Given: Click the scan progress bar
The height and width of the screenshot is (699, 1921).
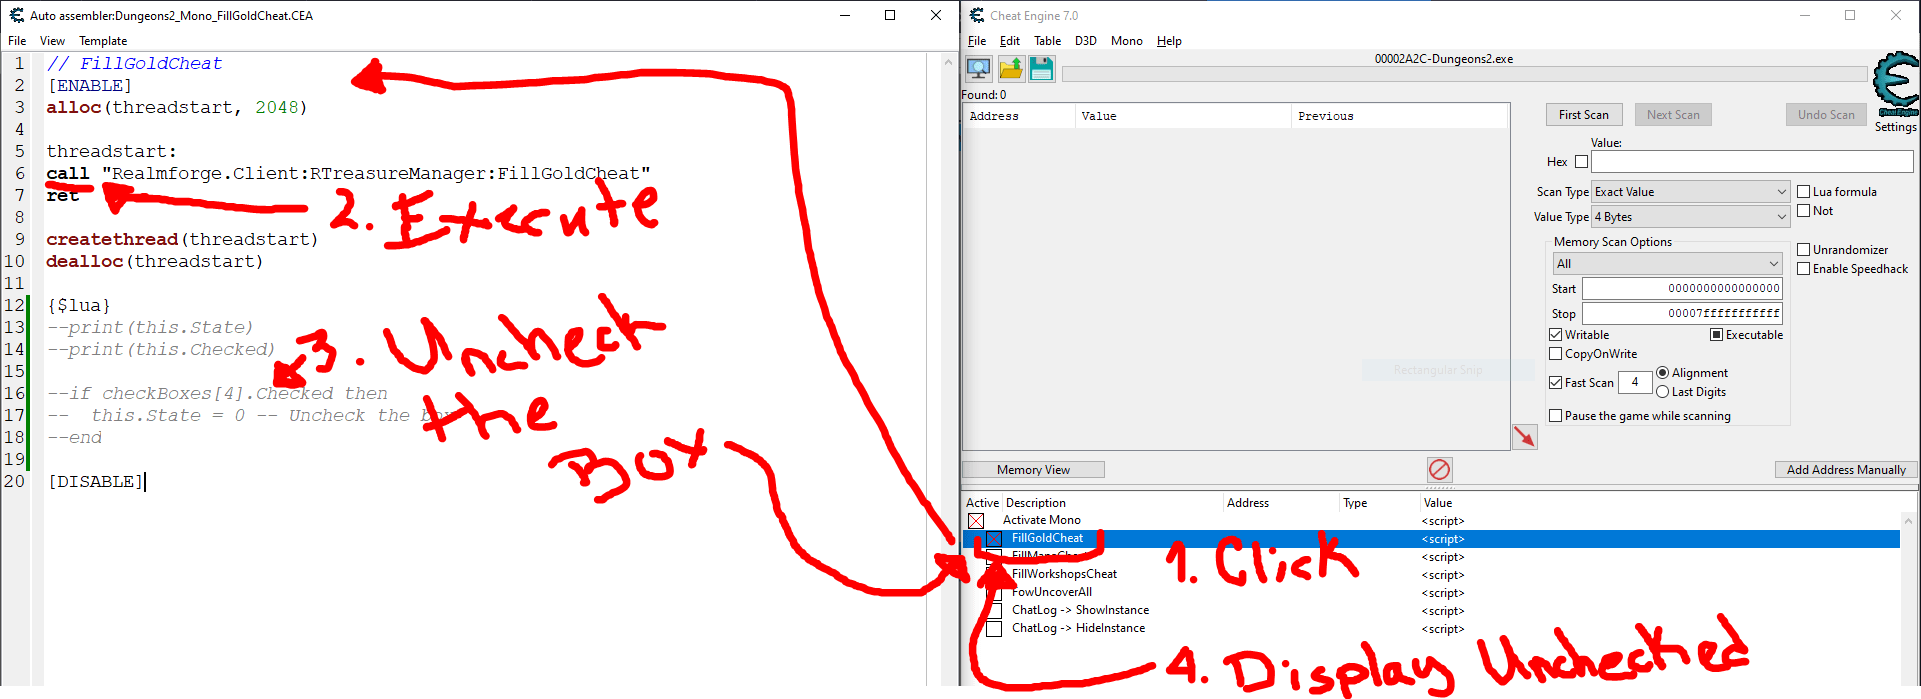Looking at the screenshot, I should [1464, 74].
